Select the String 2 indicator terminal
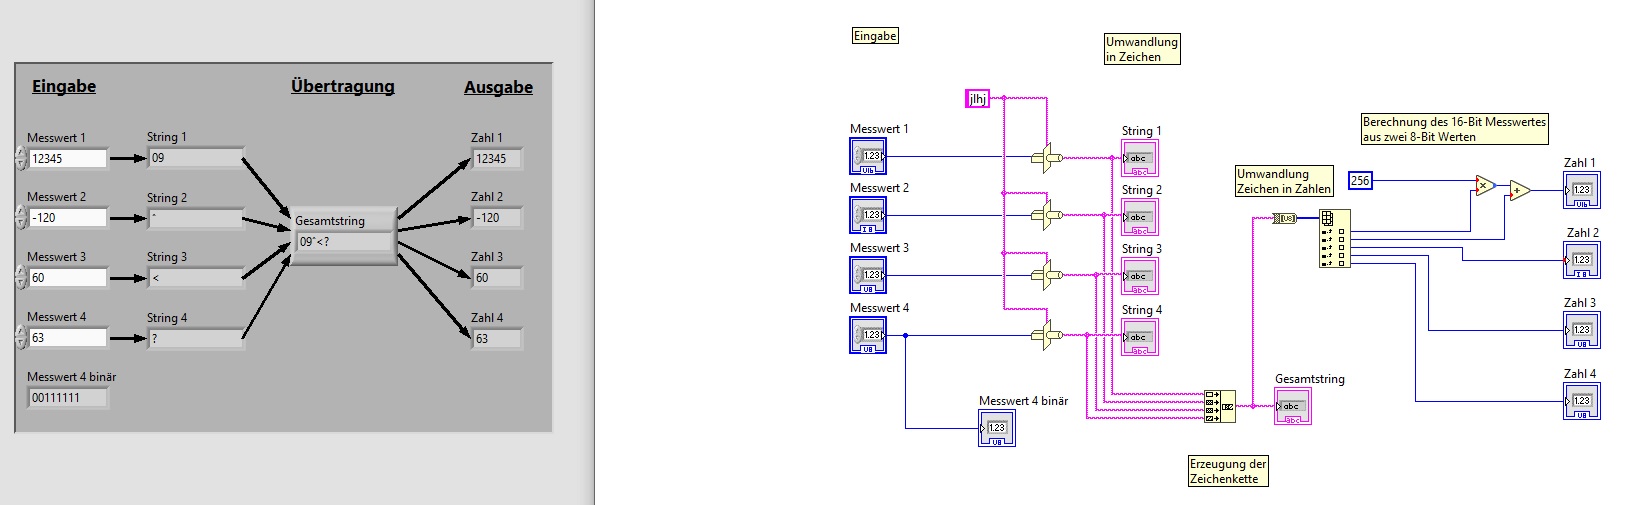This screenshot has width=1645, height=505. 1140,217
